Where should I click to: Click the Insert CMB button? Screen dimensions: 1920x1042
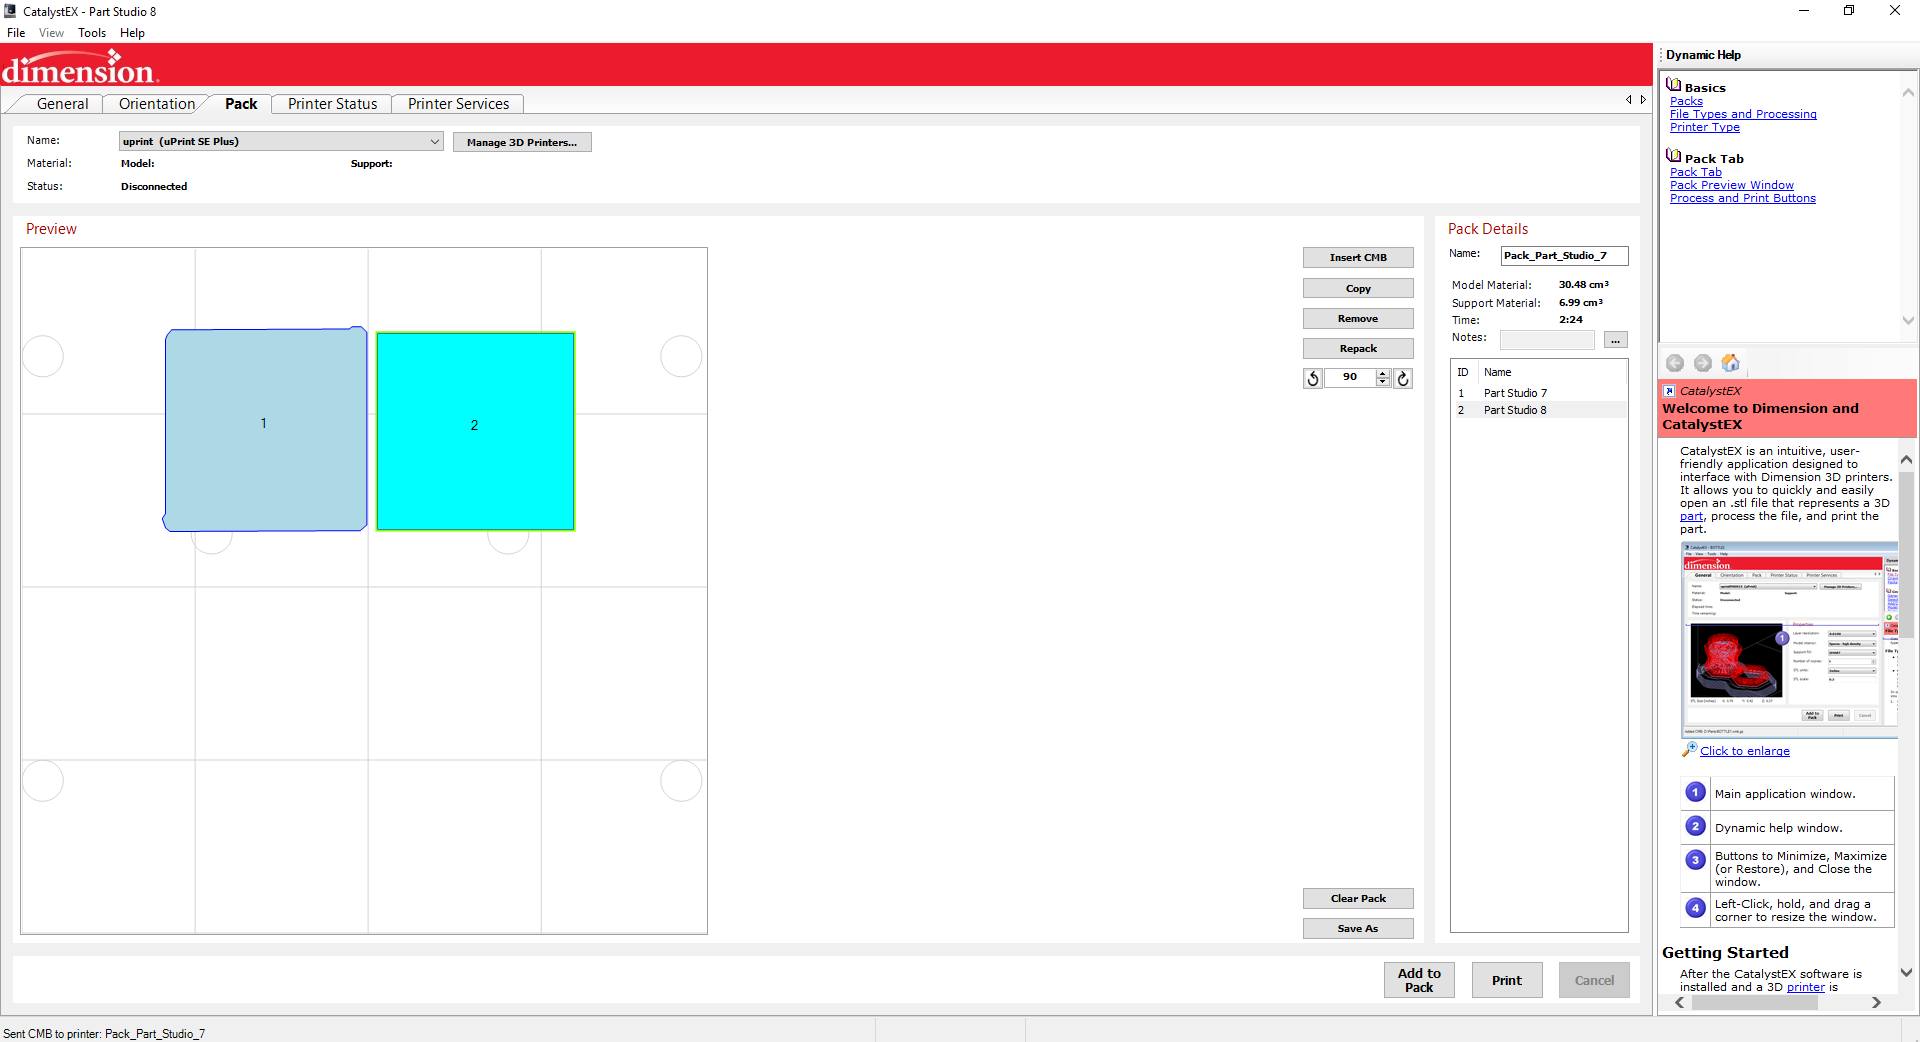[x=1358, y=258]
